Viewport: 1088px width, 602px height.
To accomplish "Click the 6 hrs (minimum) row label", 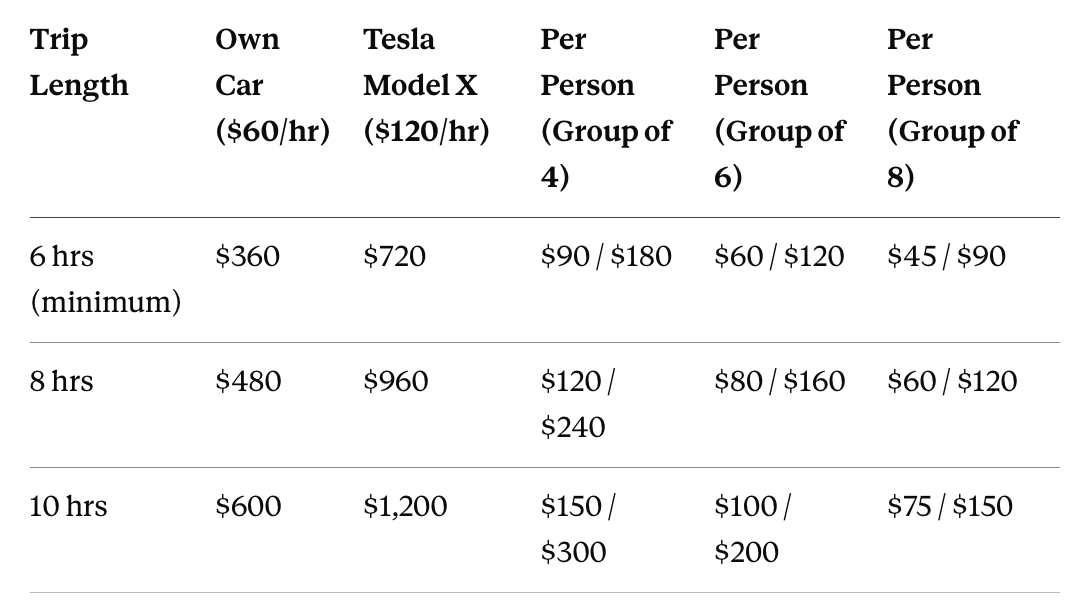I will (105, 280).
